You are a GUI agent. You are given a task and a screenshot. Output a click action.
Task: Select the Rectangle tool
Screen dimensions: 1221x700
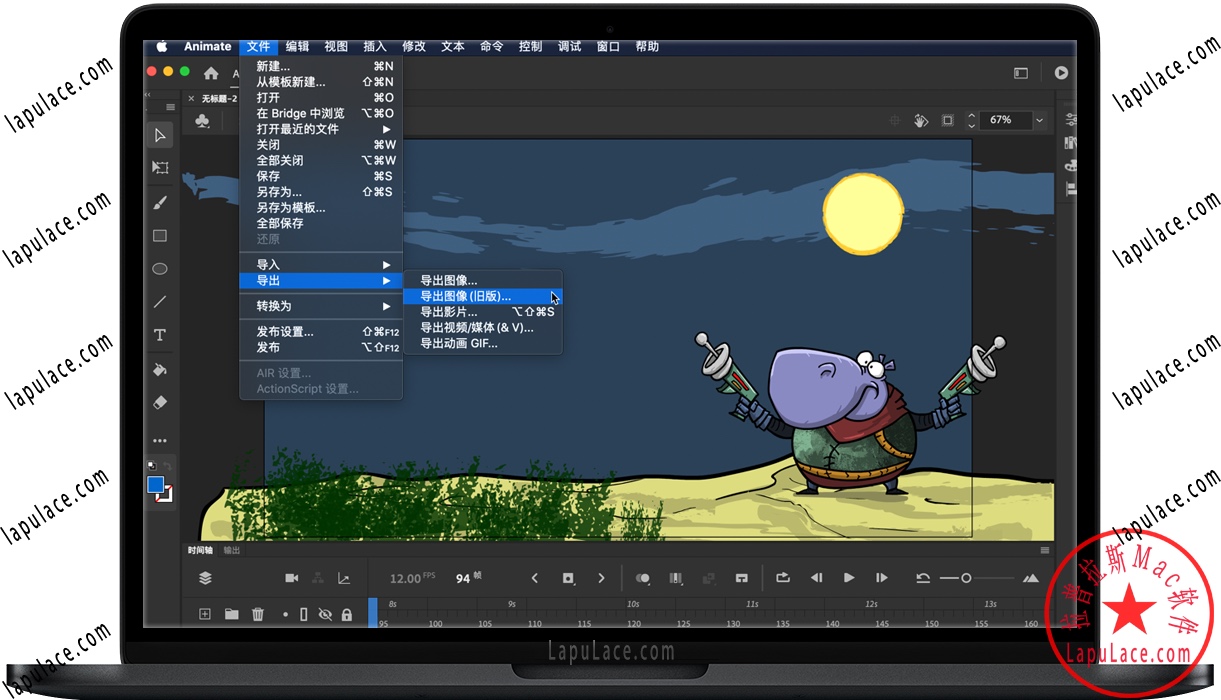coord(160,235)
